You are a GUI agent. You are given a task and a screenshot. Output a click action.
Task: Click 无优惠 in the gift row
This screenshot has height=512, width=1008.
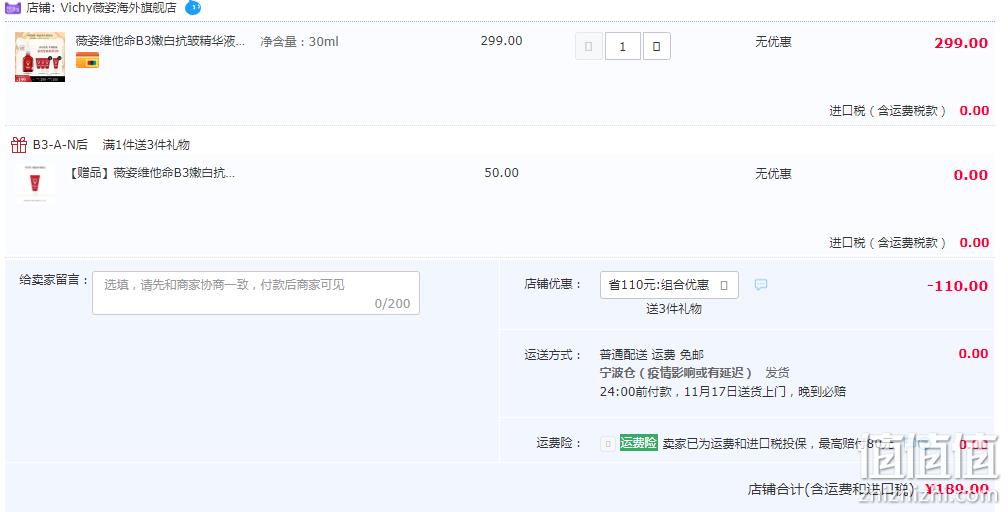click(x=773, y=174)
